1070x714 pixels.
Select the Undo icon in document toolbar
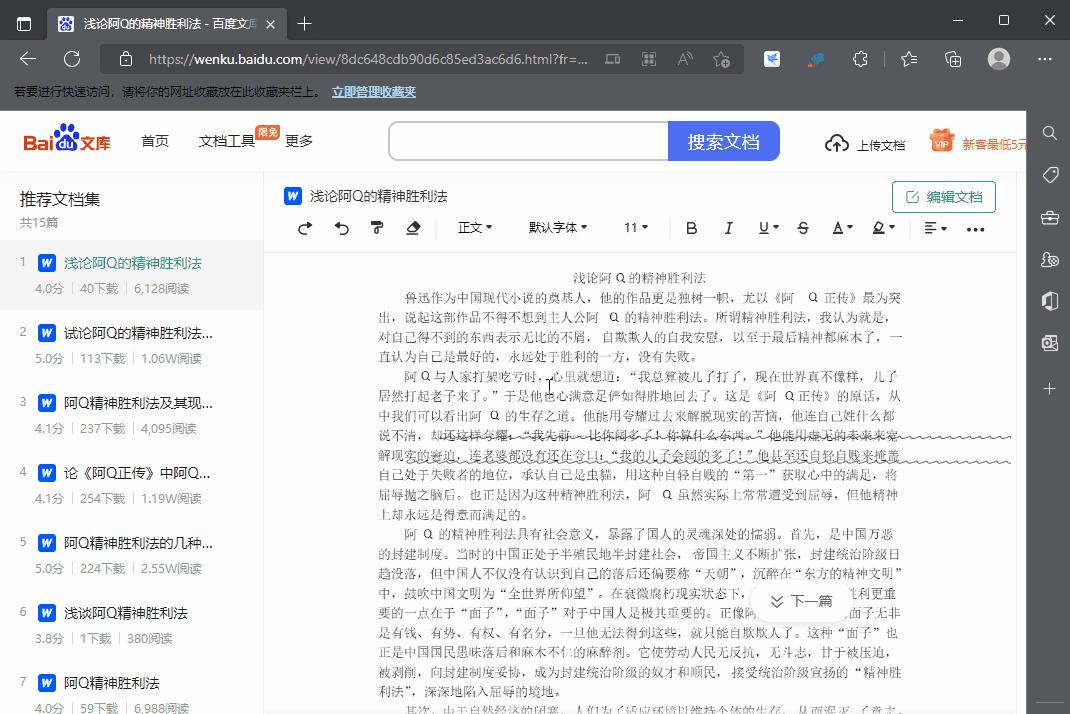click(x=342, y=228)
